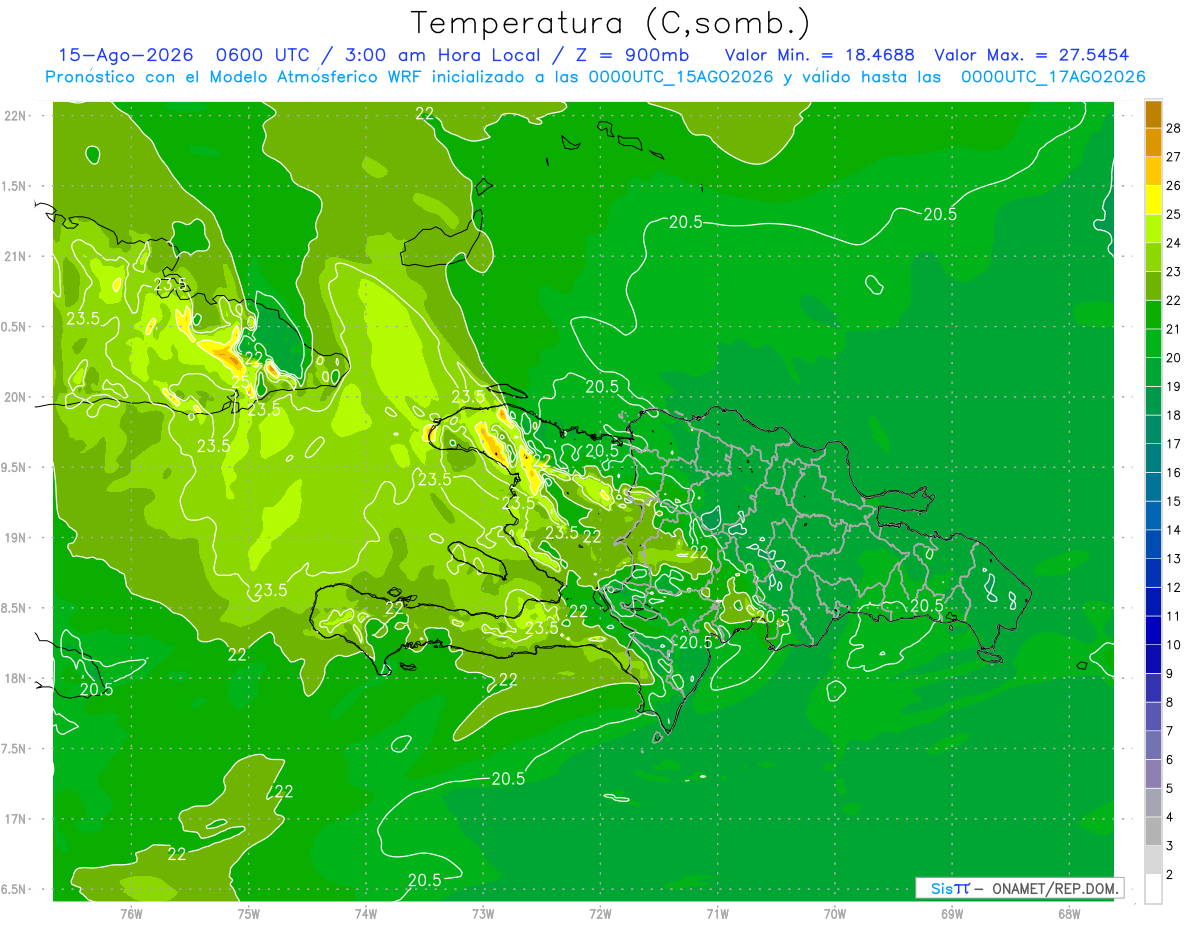Click the '70W' longitude axis label

tap(835, 913)
